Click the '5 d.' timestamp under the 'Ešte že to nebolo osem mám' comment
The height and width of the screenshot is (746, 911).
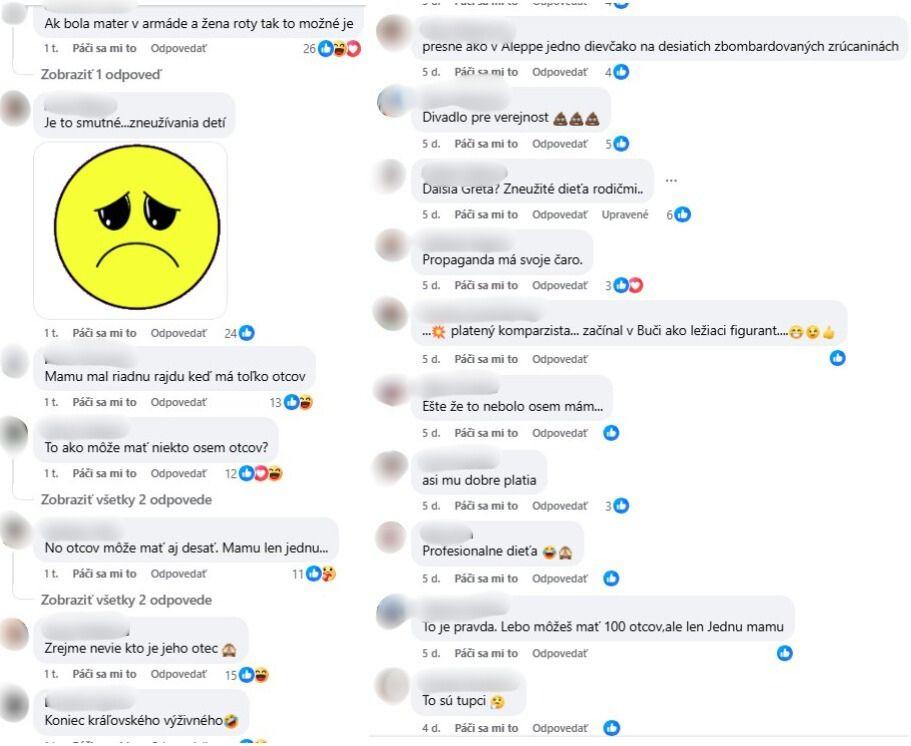point(431,433)
